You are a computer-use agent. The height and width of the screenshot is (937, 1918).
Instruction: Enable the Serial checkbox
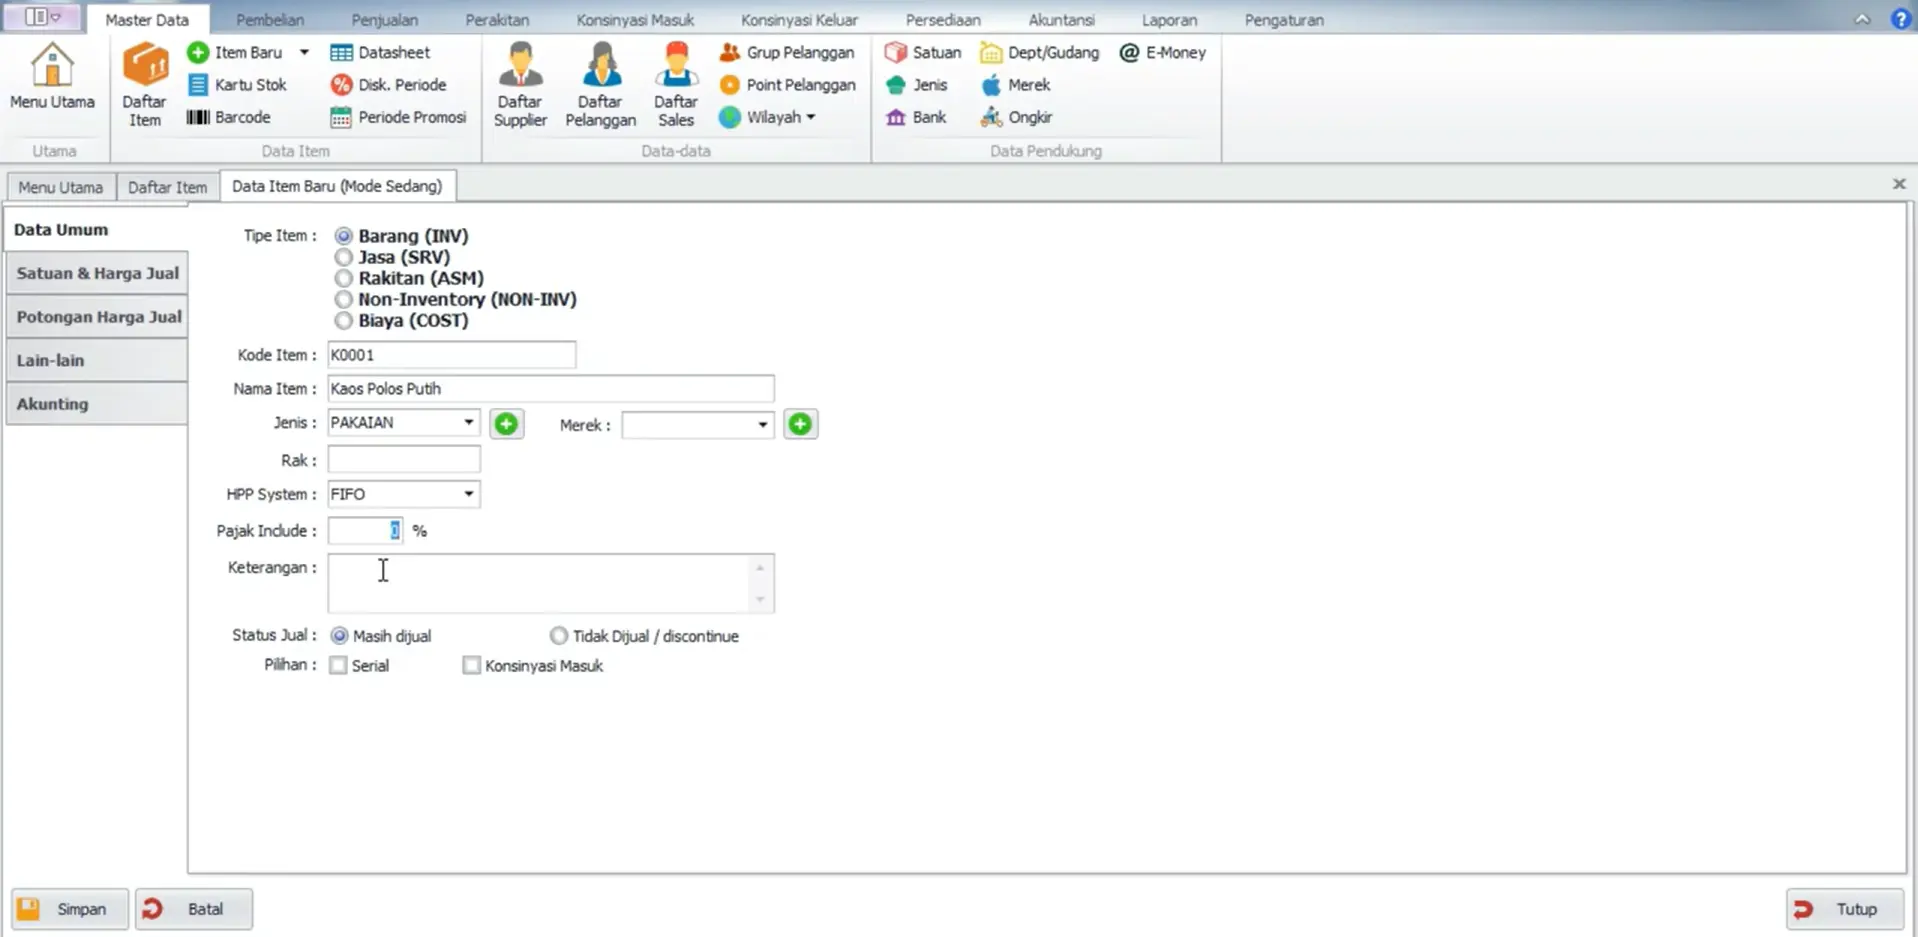pos(339,666)
